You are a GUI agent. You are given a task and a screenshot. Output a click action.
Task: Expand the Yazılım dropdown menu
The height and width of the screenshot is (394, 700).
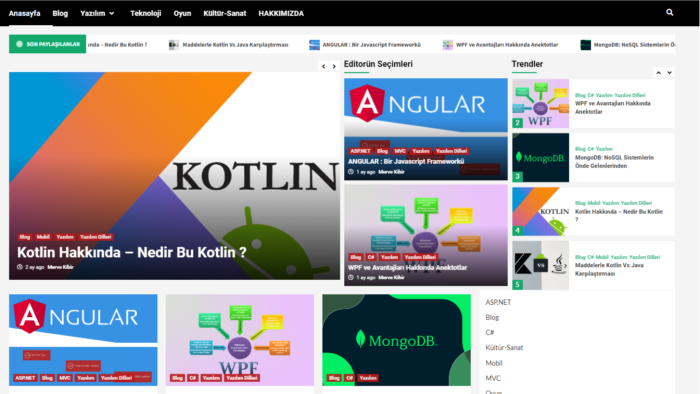[97, 13]
